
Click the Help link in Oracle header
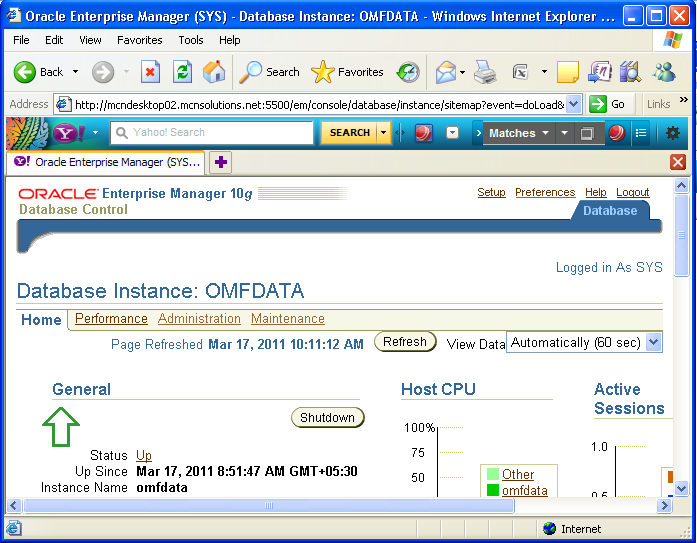[596, 192]
